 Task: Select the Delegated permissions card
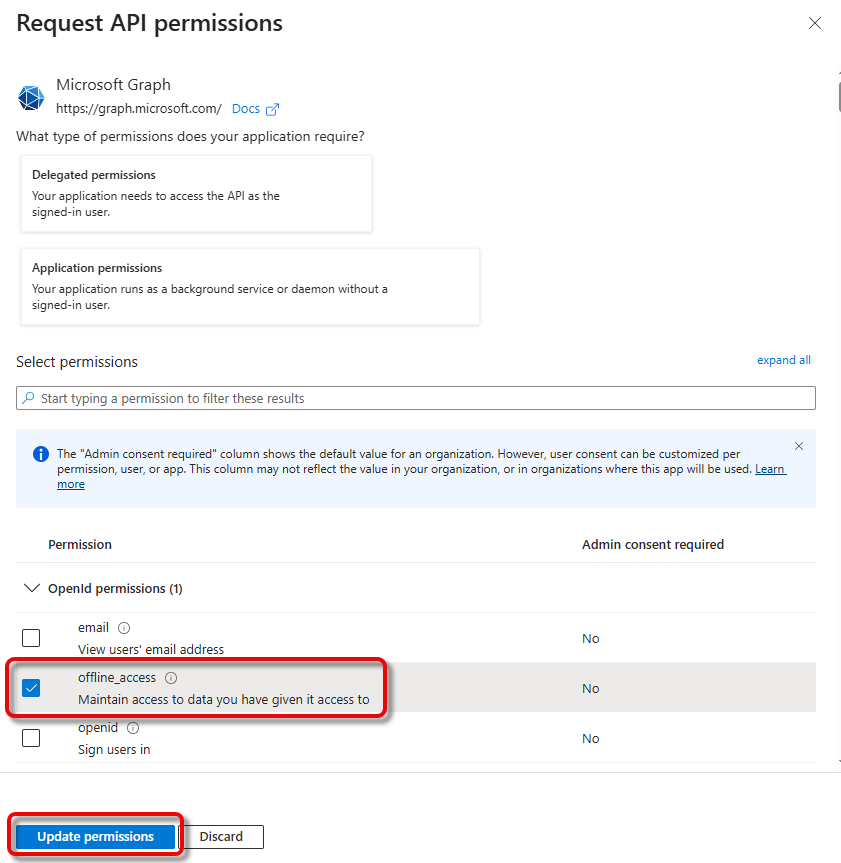[196, 193]
